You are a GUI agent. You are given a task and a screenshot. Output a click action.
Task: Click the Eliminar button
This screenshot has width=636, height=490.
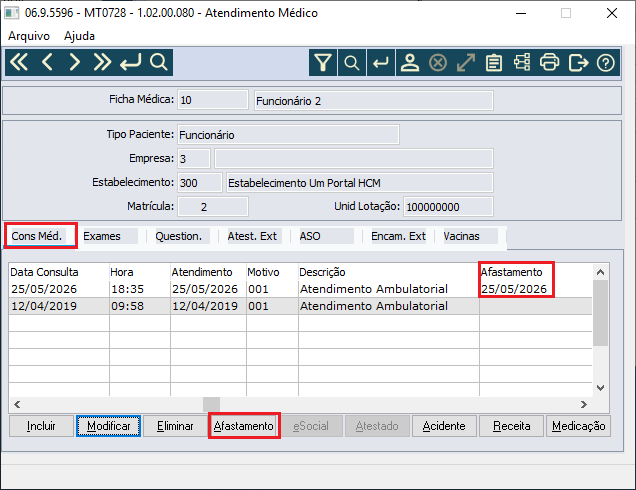[x=175, y=426]
